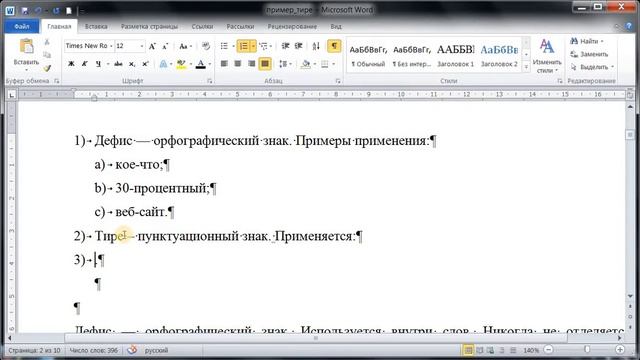This screenshot has height=360, width=640.
Task: Click the Sort A-Z icon
Action: tap(316, 46)
